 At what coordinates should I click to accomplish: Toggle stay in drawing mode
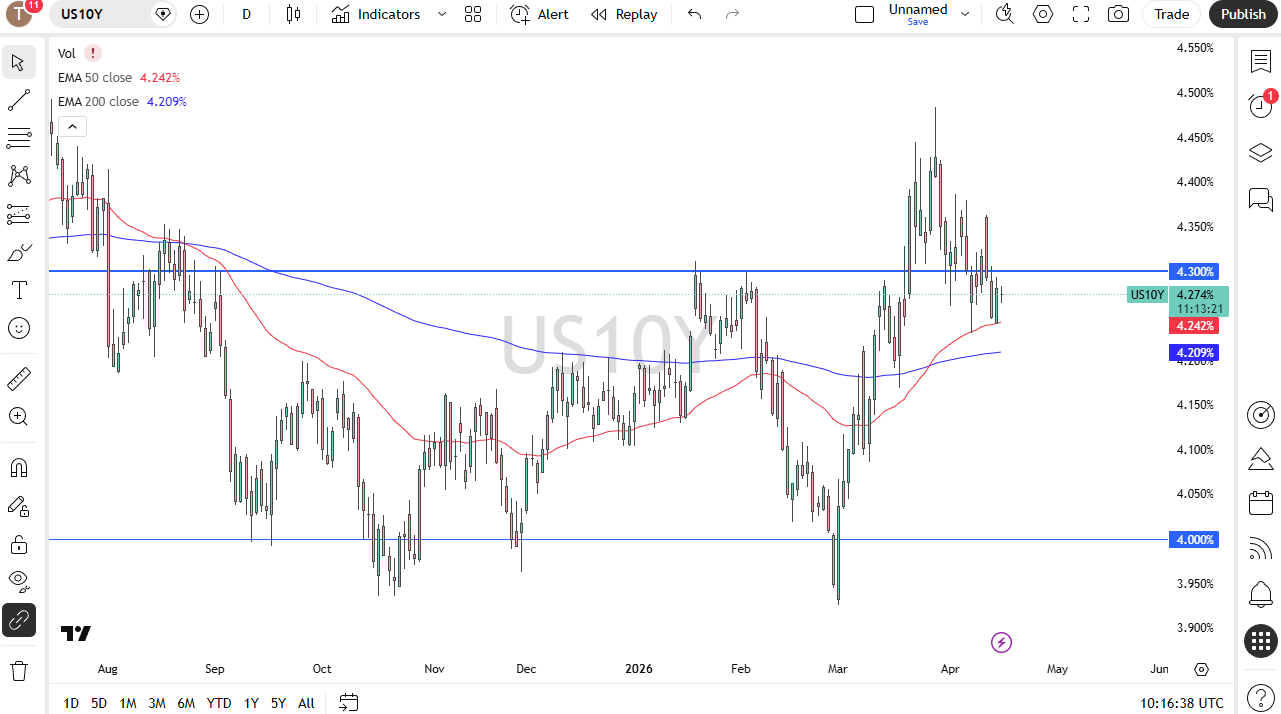click(x=18, y=506)
